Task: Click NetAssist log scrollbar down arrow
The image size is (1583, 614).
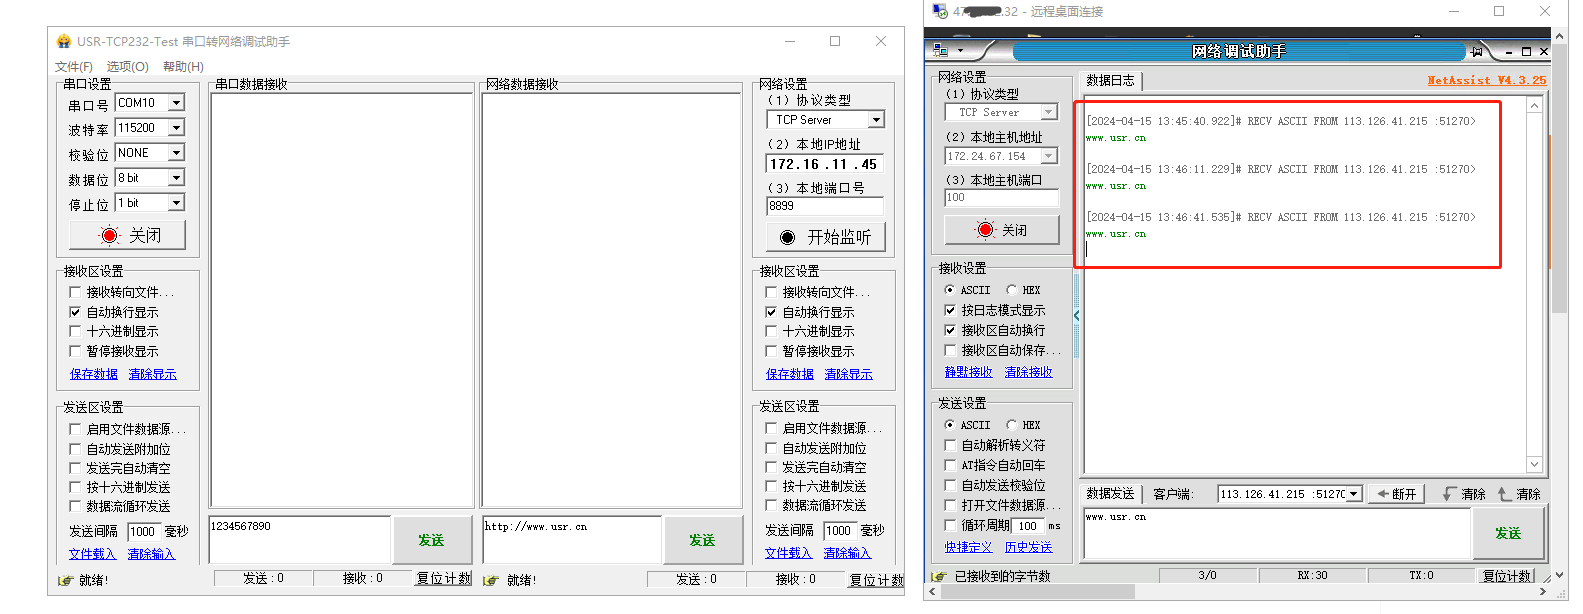Action: (1534, 464)
